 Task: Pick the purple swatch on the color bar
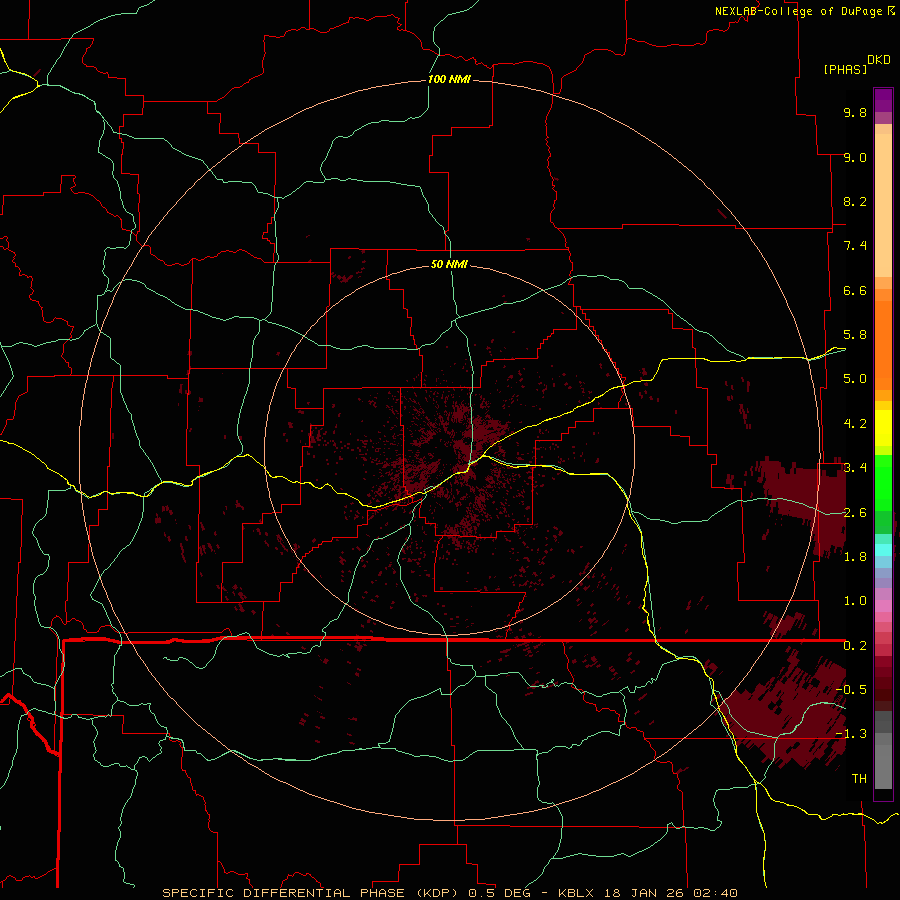pos(883,100)
